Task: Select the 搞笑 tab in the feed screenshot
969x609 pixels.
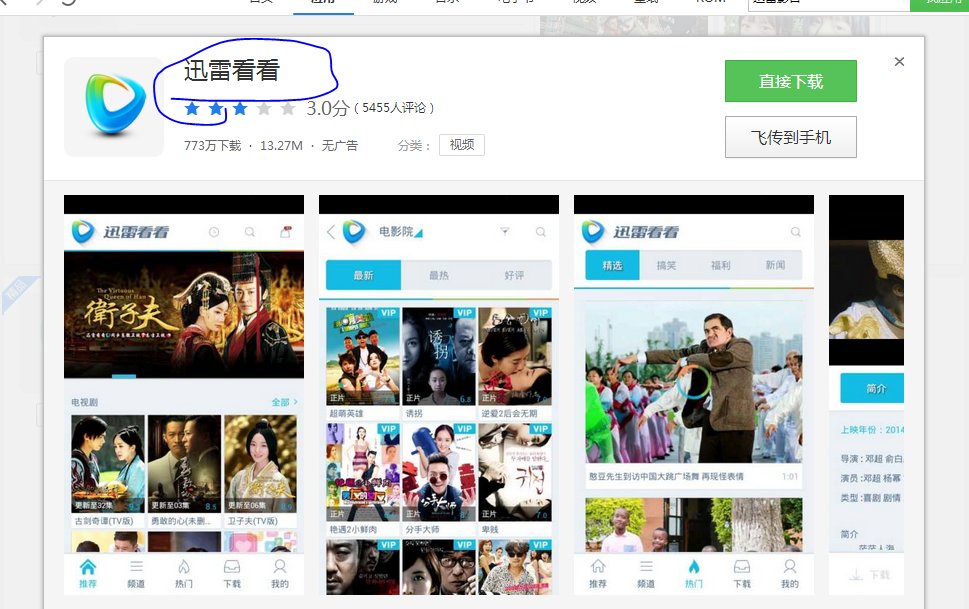Action: point(667,266)
